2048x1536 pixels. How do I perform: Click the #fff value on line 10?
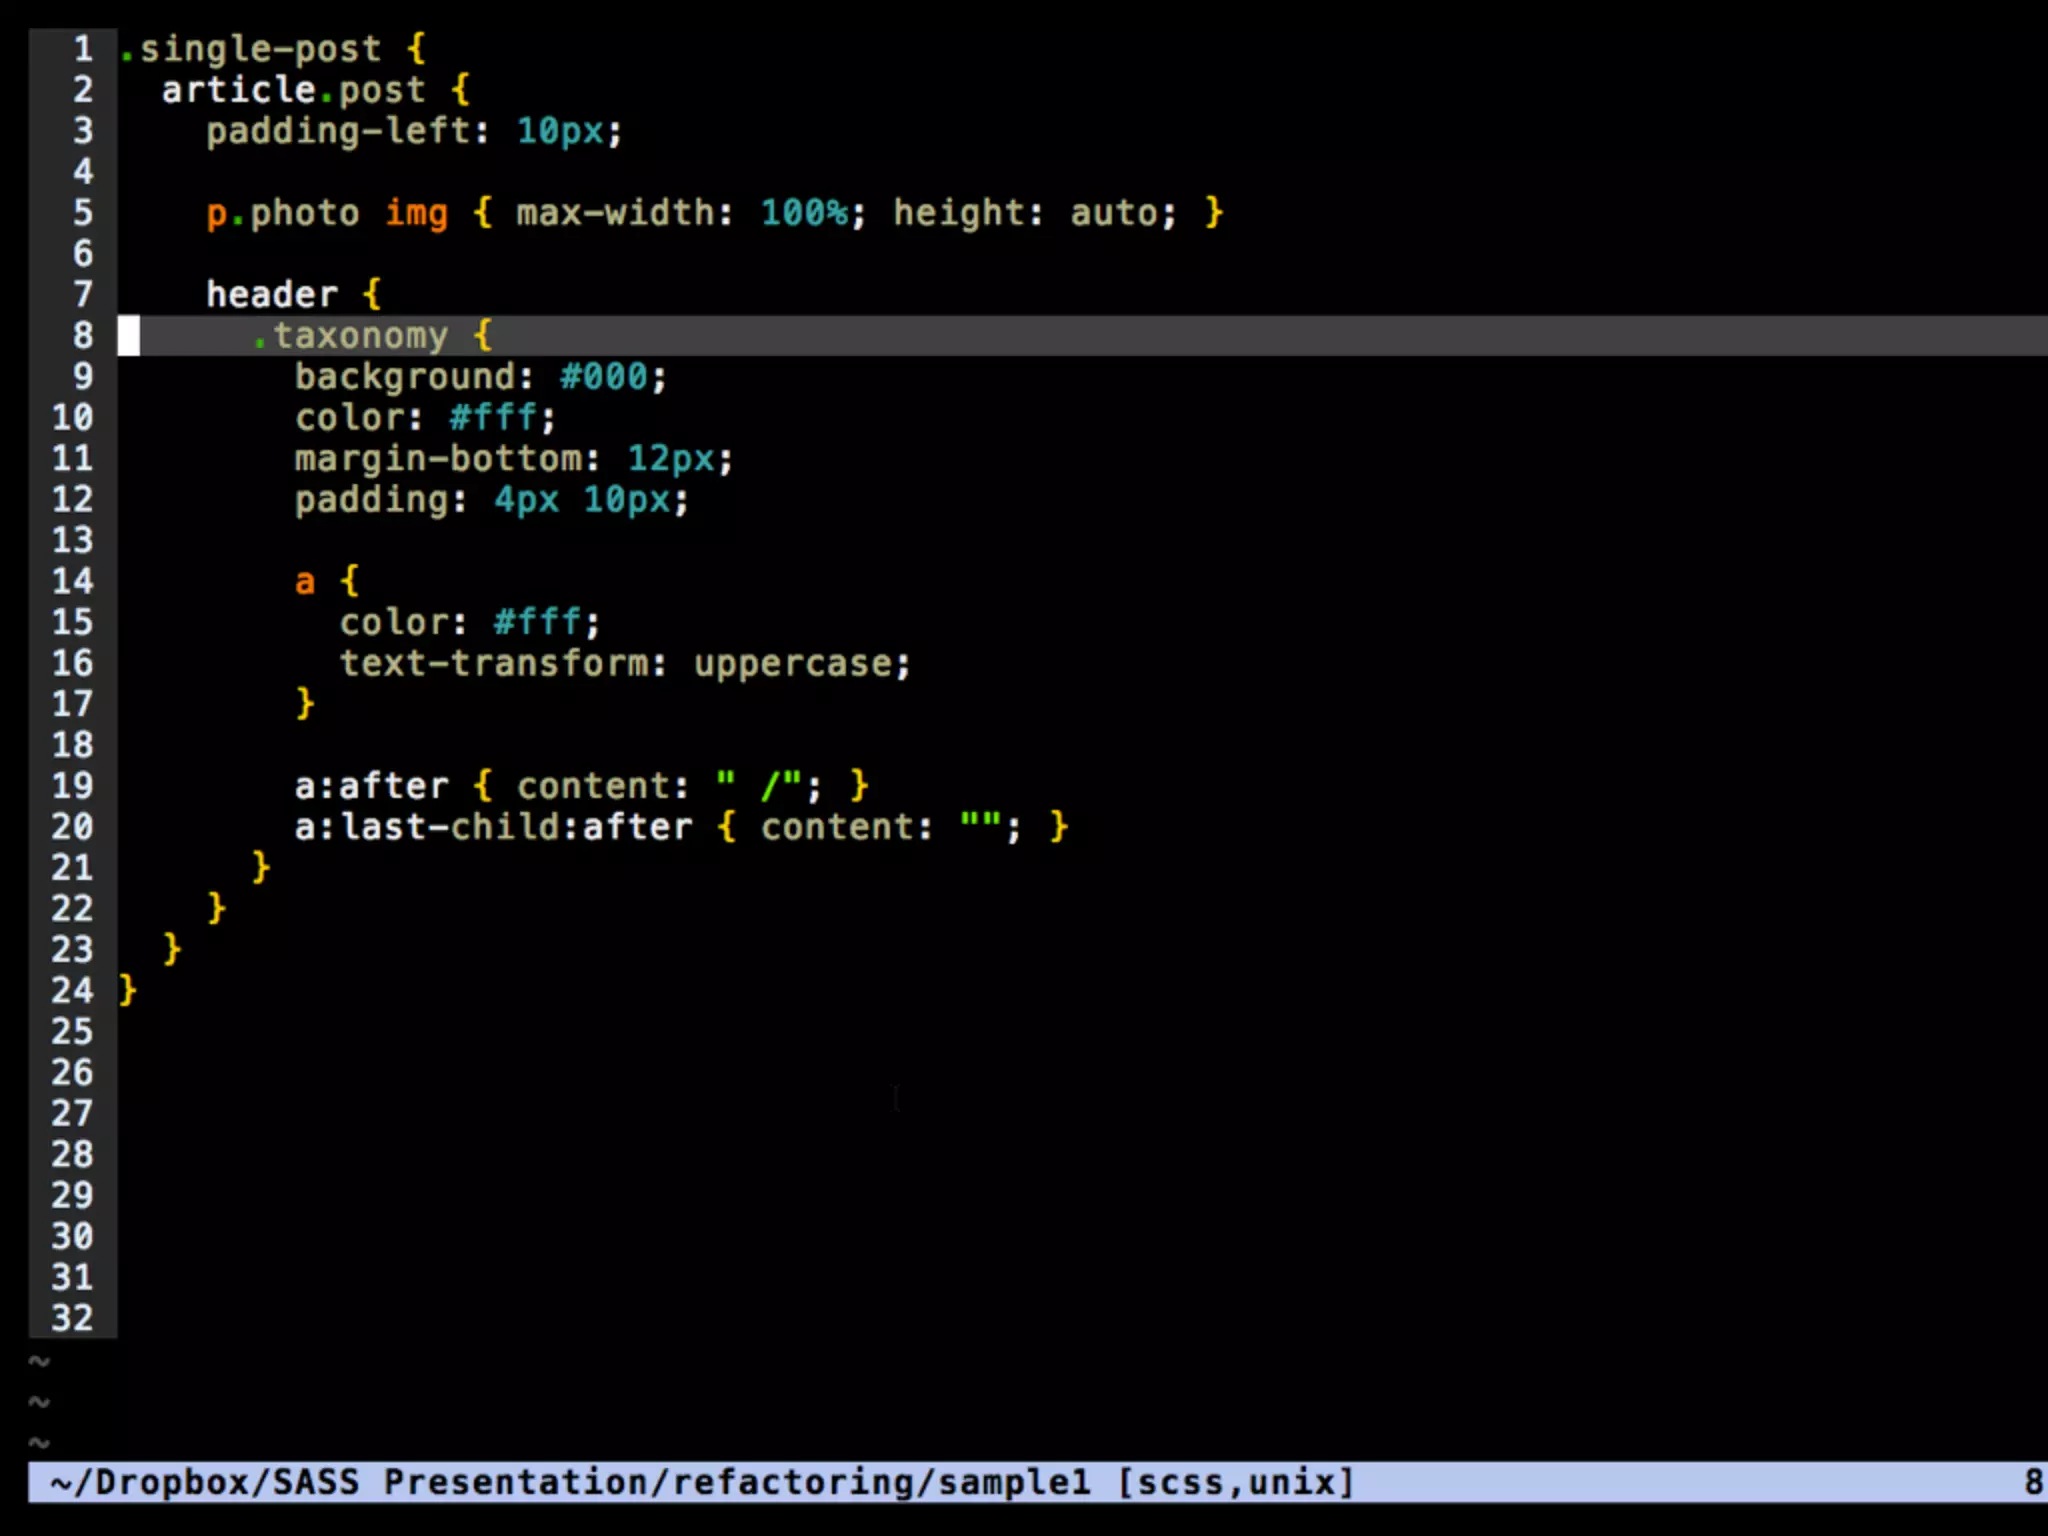coord(493,418)
